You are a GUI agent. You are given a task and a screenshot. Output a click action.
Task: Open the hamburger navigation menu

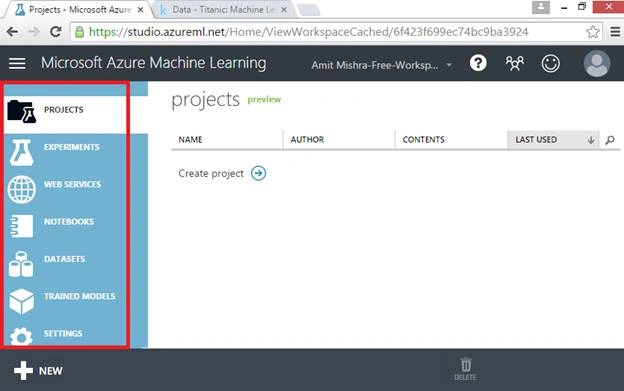coord(17,63)
